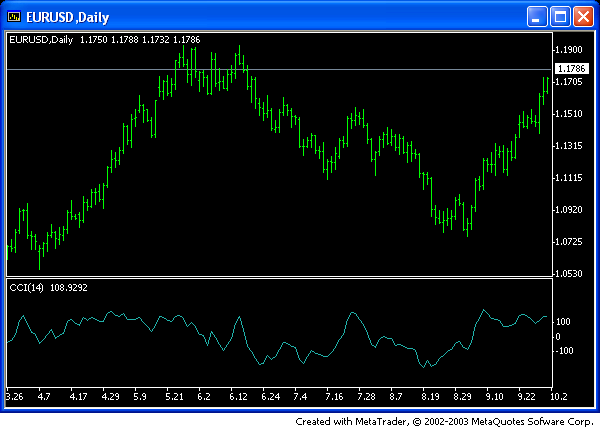Click the CCI(14) indicator label
The height and width of the screenshot is (429, 600).
point(26,287)
